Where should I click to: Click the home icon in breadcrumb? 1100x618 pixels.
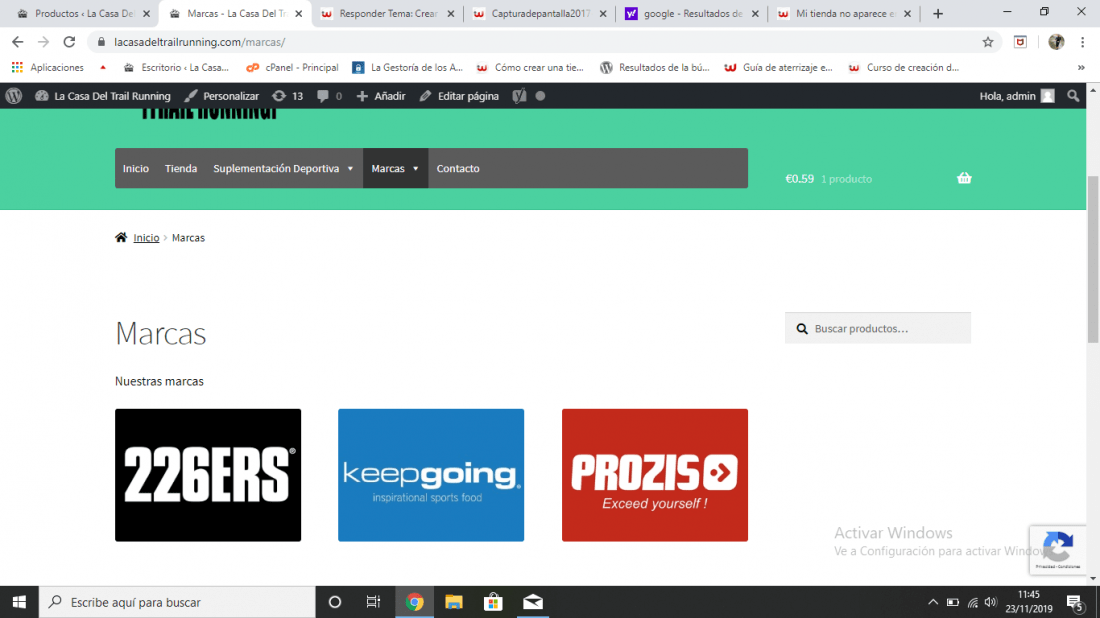pyautogui.click(x=121, y=237)
